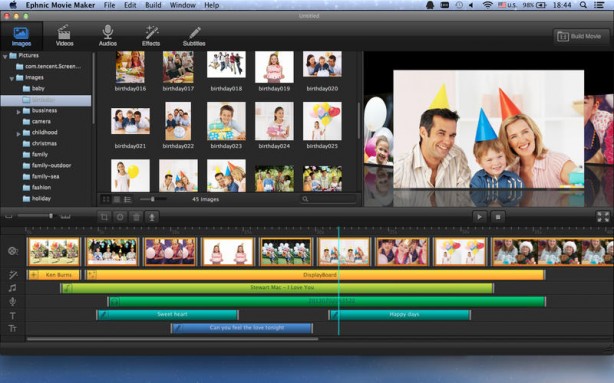614x383 pixels.
Task: Select the birthday020 thumbnail
Action: point(322,64)
